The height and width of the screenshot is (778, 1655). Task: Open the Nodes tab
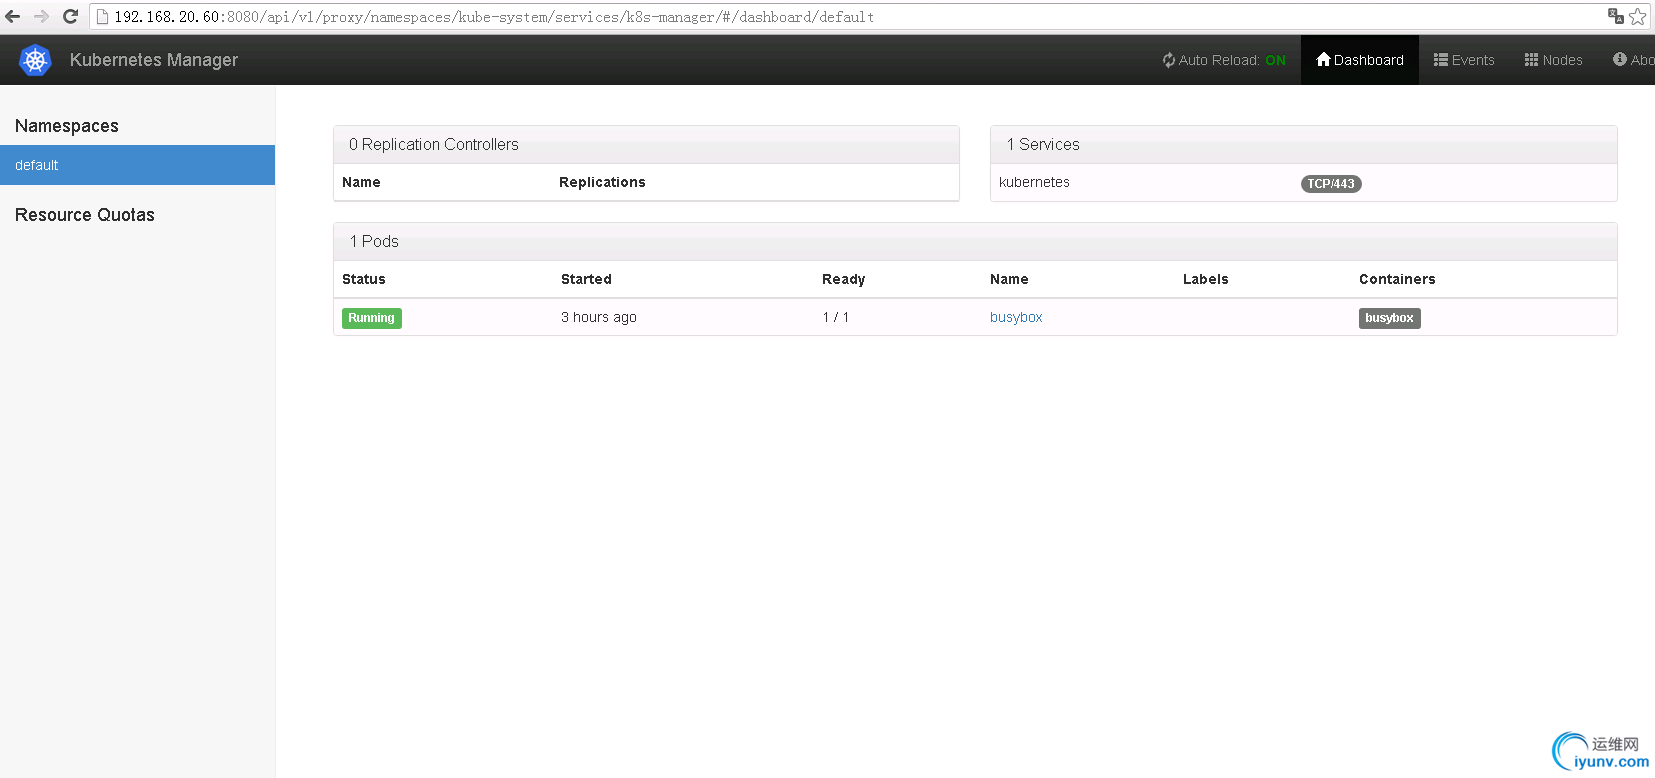coord(1553,60)
